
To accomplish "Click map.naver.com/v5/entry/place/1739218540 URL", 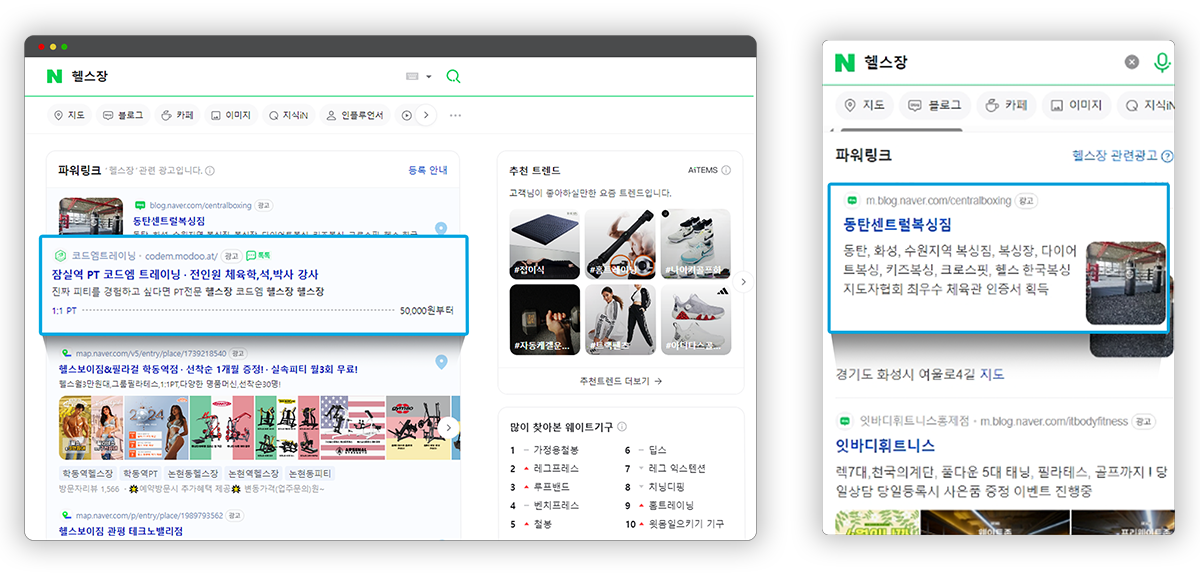I will (x=150, y=353).
